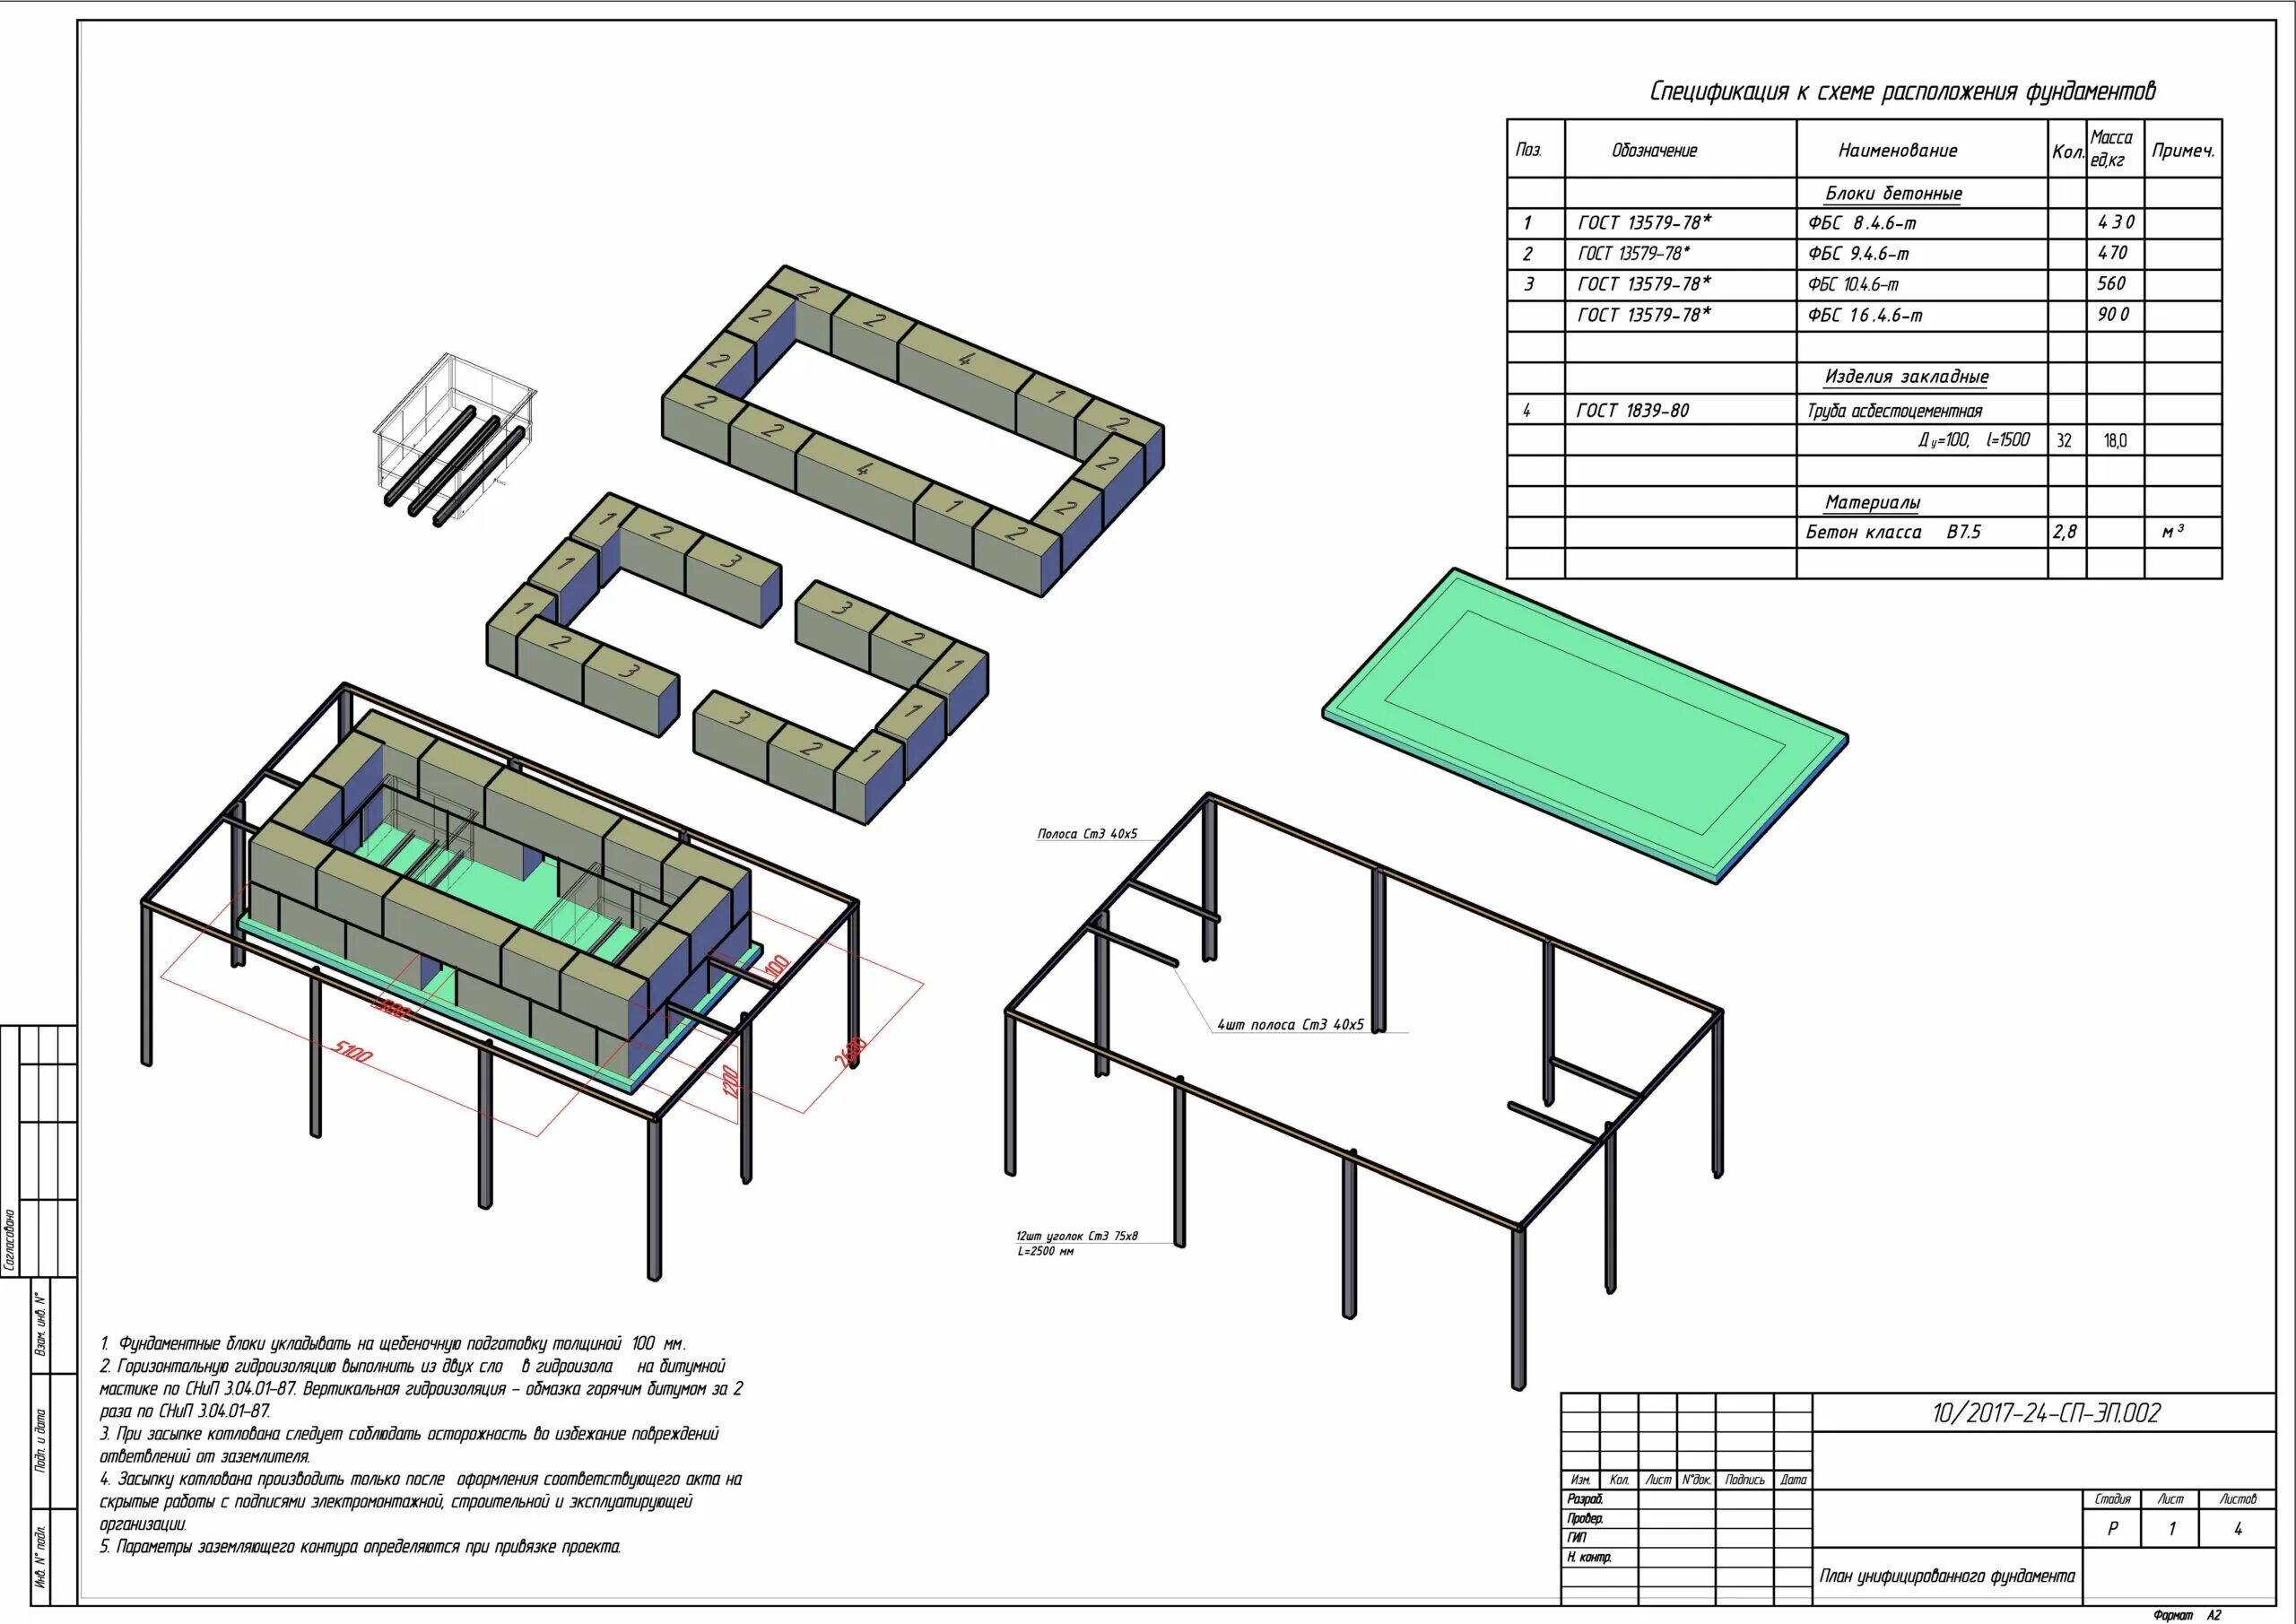The width and height of the screenshot is (2296, 1624).
Task: Click note 5 about заземляющего контура parameters
Action: click(360, 1547)
